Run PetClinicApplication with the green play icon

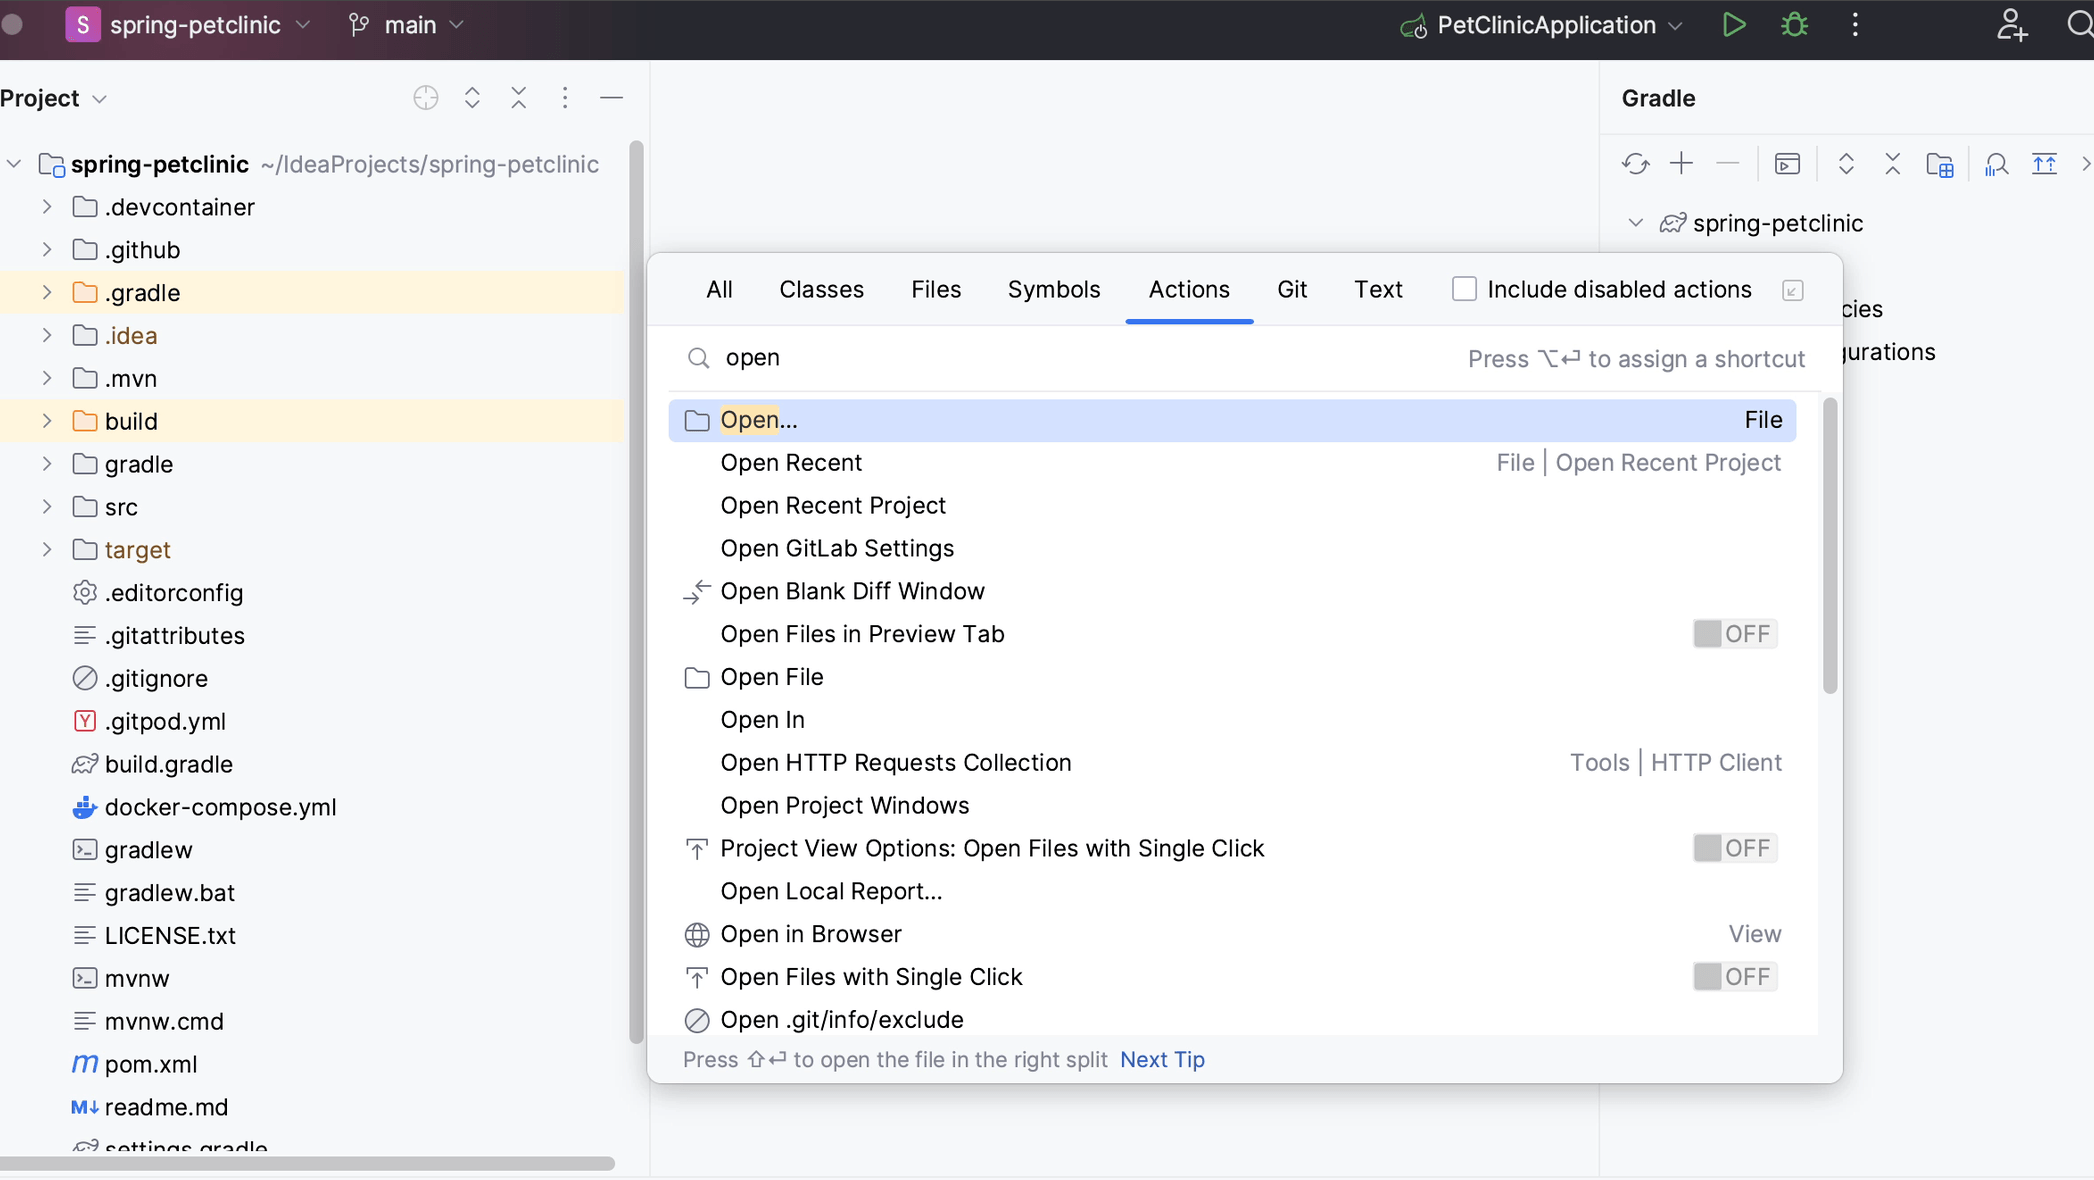[x=1734, y=25]
